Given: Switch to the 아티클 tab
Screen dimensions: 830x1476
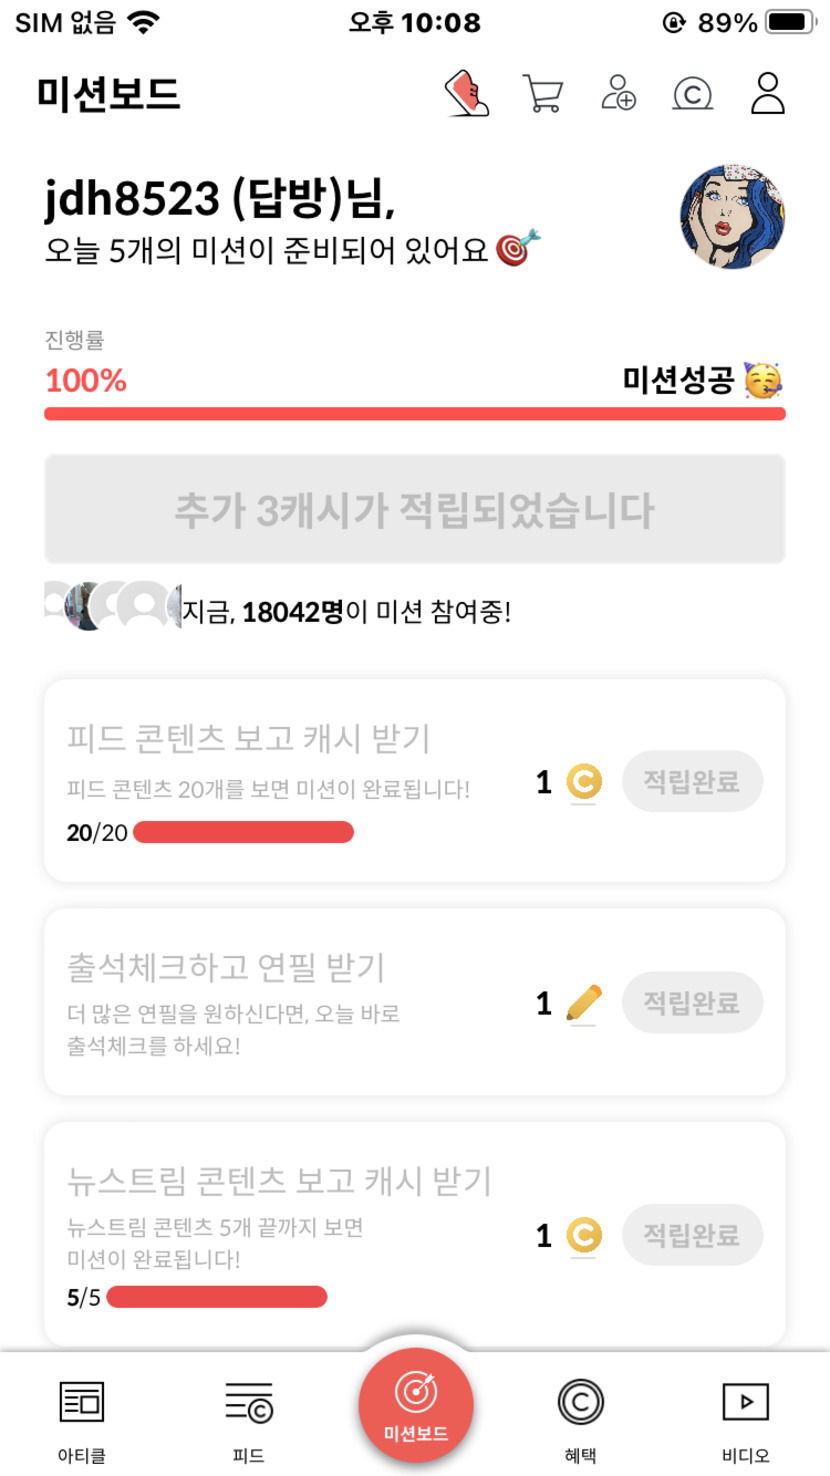Looking at the screenshot, I should 82,1417.
